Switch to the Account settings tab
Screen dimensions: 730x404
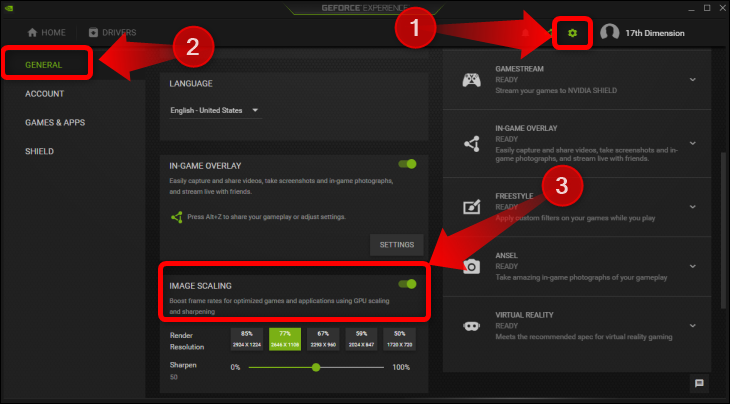(44, 94)
